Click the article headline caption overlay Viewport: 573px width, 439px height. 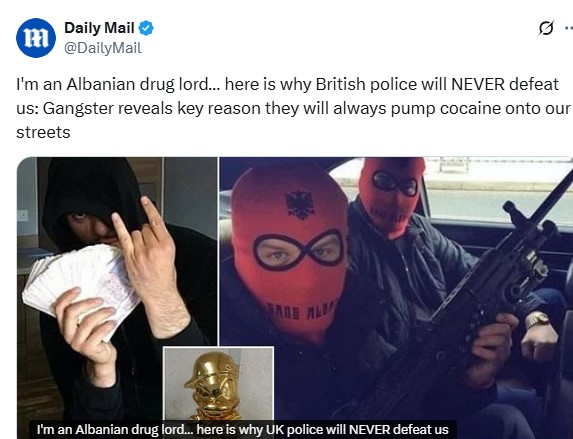(x=243, y=429)
